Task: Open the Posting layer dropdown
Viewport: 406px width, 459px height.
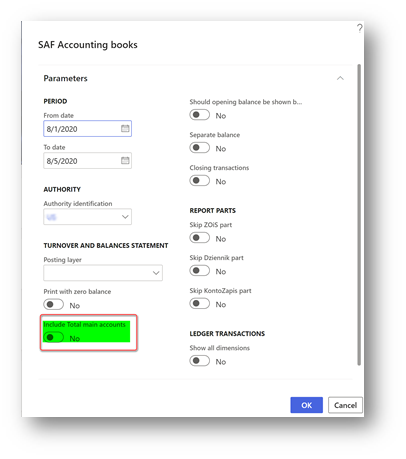Action: click(x=103, y=273)
